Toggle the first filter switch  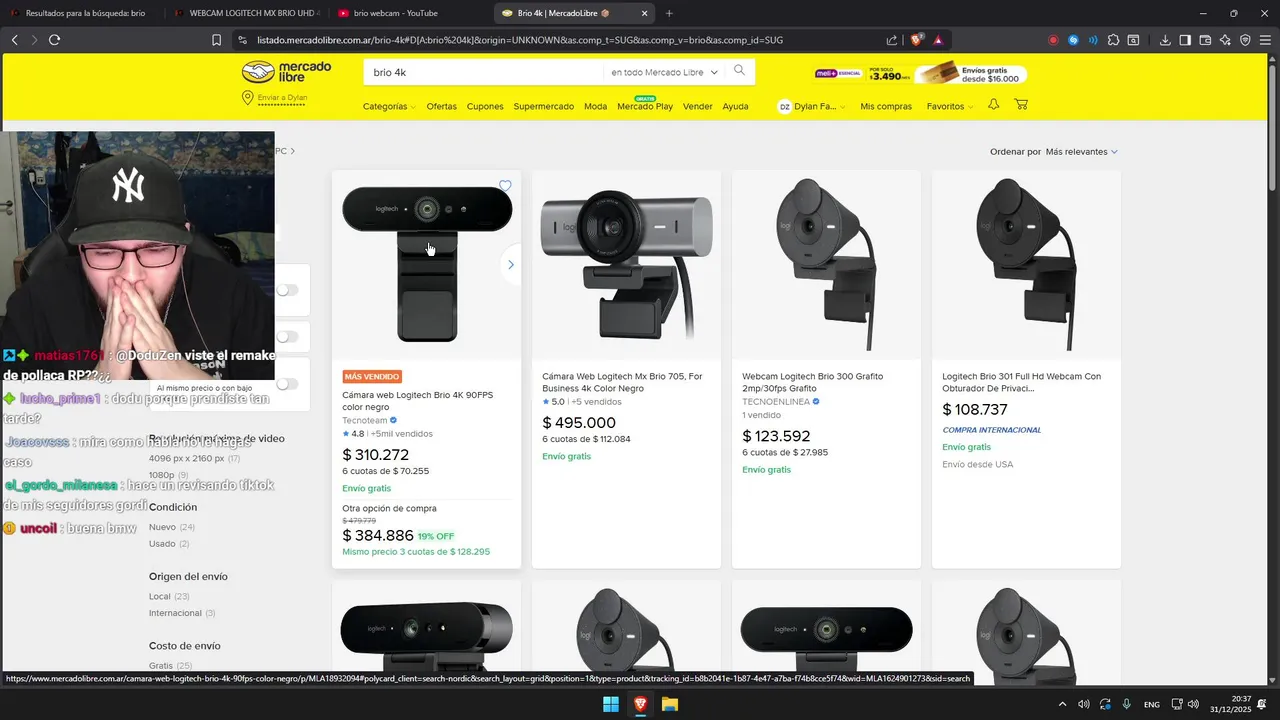[287, 290]
